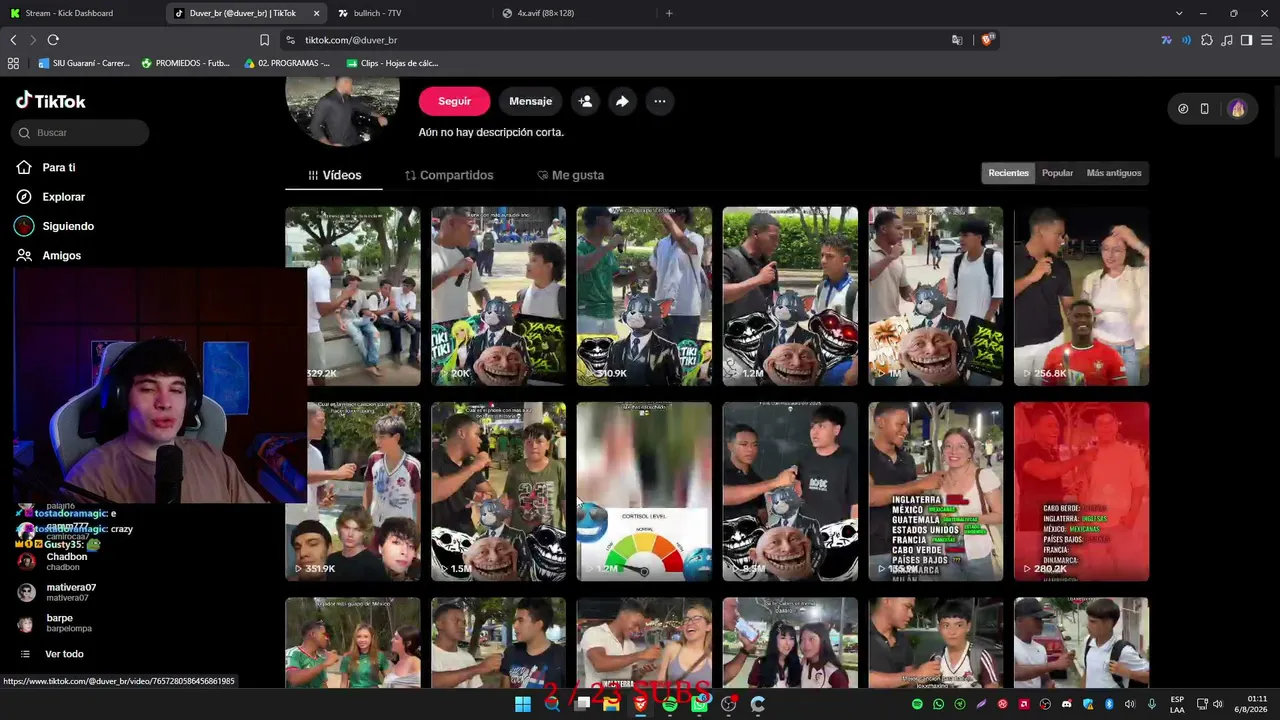Reload the TikTok page

pyautogui.click(x=53, y=40)
